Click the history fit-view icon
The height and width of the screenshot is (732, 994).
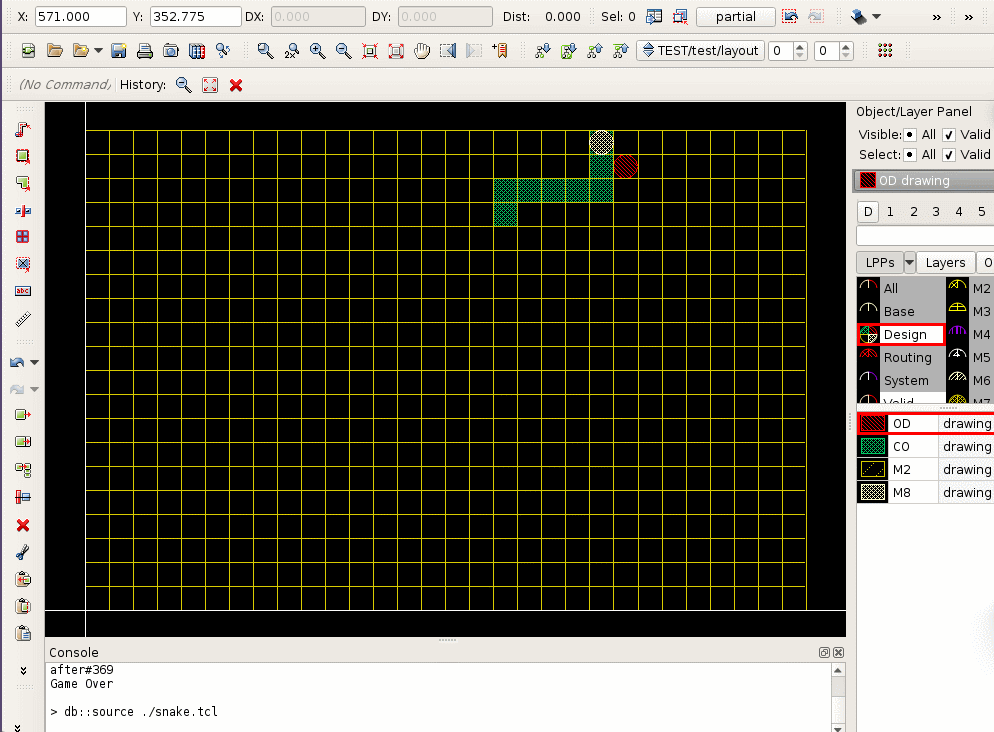[x=210, y=85]
